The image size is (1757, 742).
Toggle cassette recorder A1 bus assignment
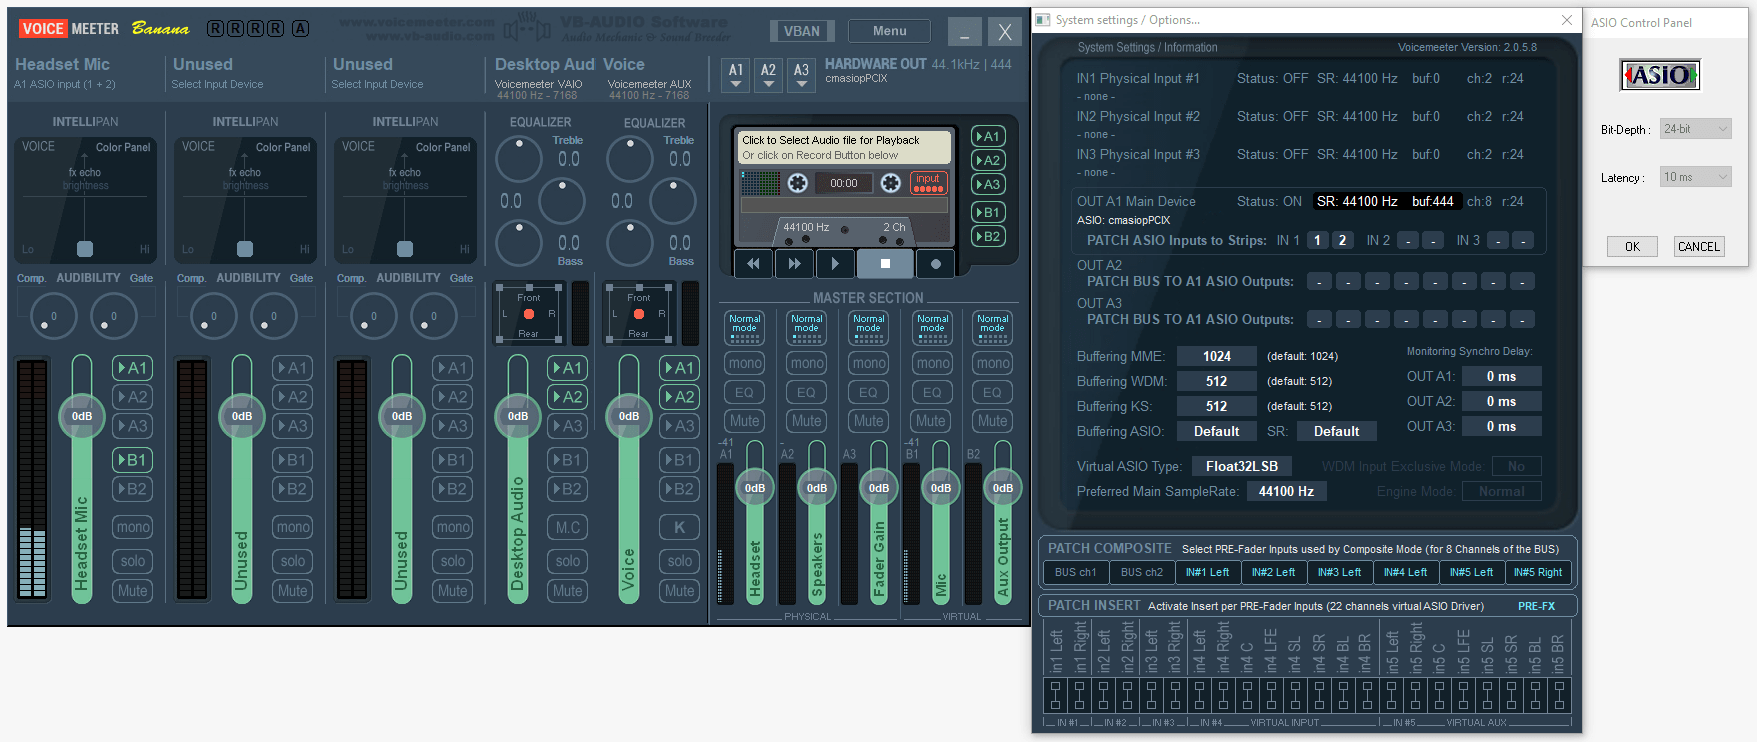click(x=988, y=136)
